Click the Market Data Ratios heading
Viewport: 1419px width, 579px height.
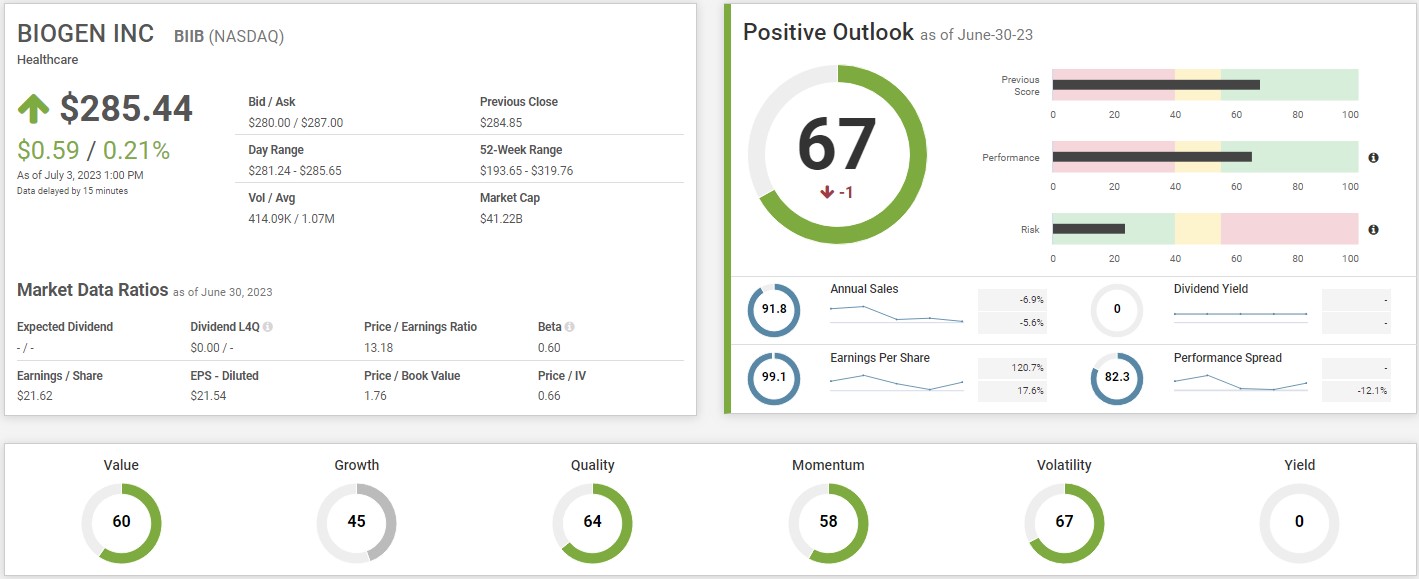[x=92, y=290]
